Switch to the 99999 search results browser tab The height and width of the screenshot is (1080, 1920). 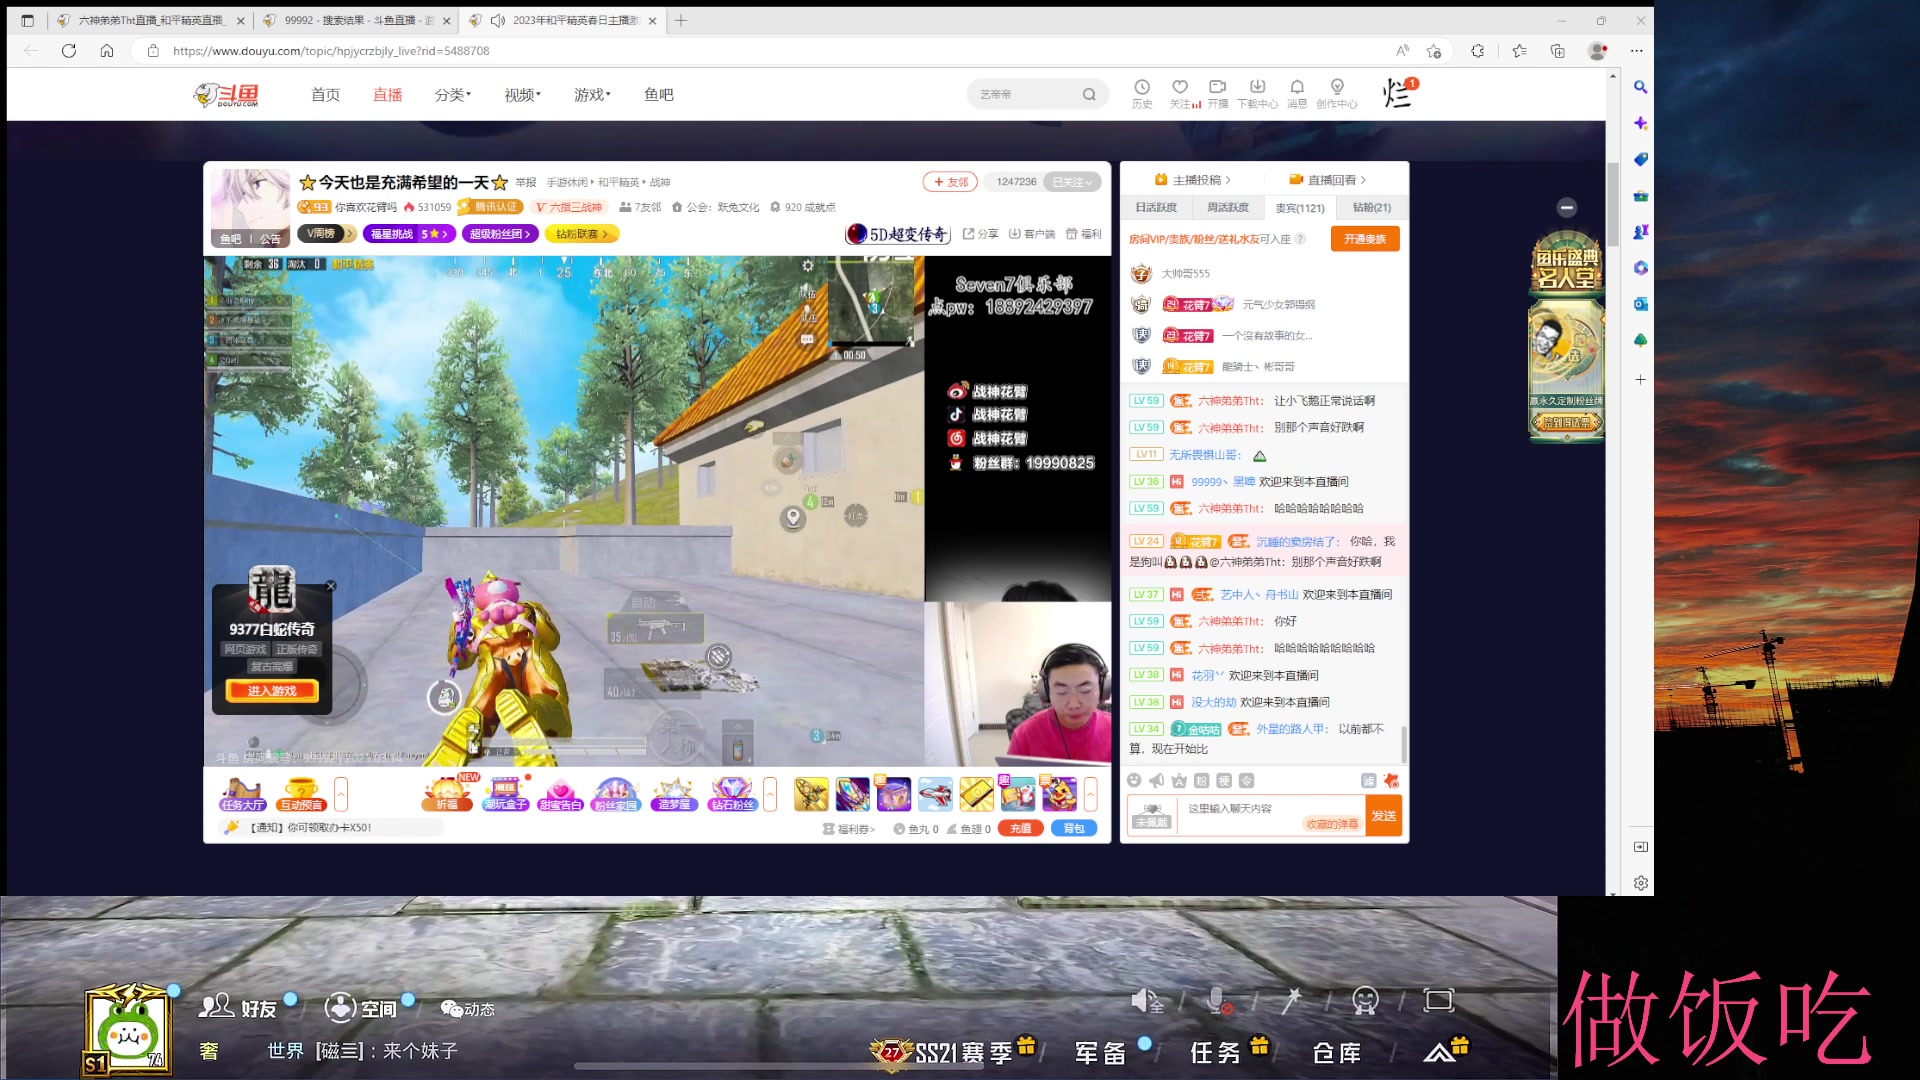pos(357,20)
